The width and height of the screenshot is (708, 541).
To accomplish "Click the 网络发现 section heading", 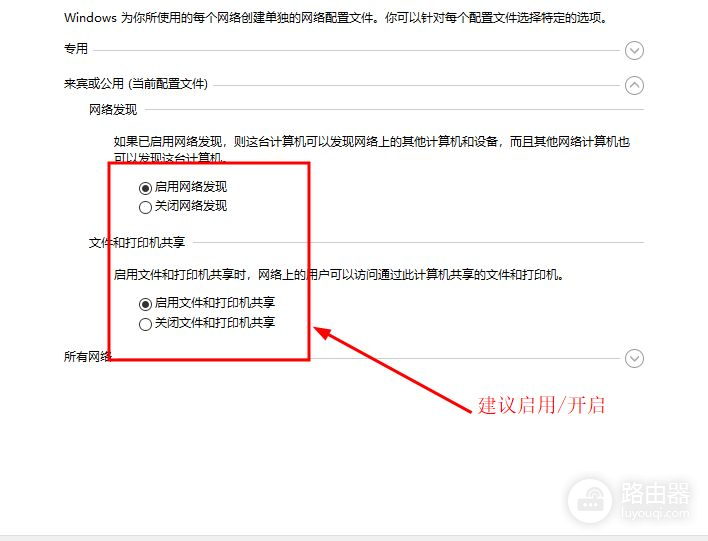I will pyautogui.click(x=113, y=110).
